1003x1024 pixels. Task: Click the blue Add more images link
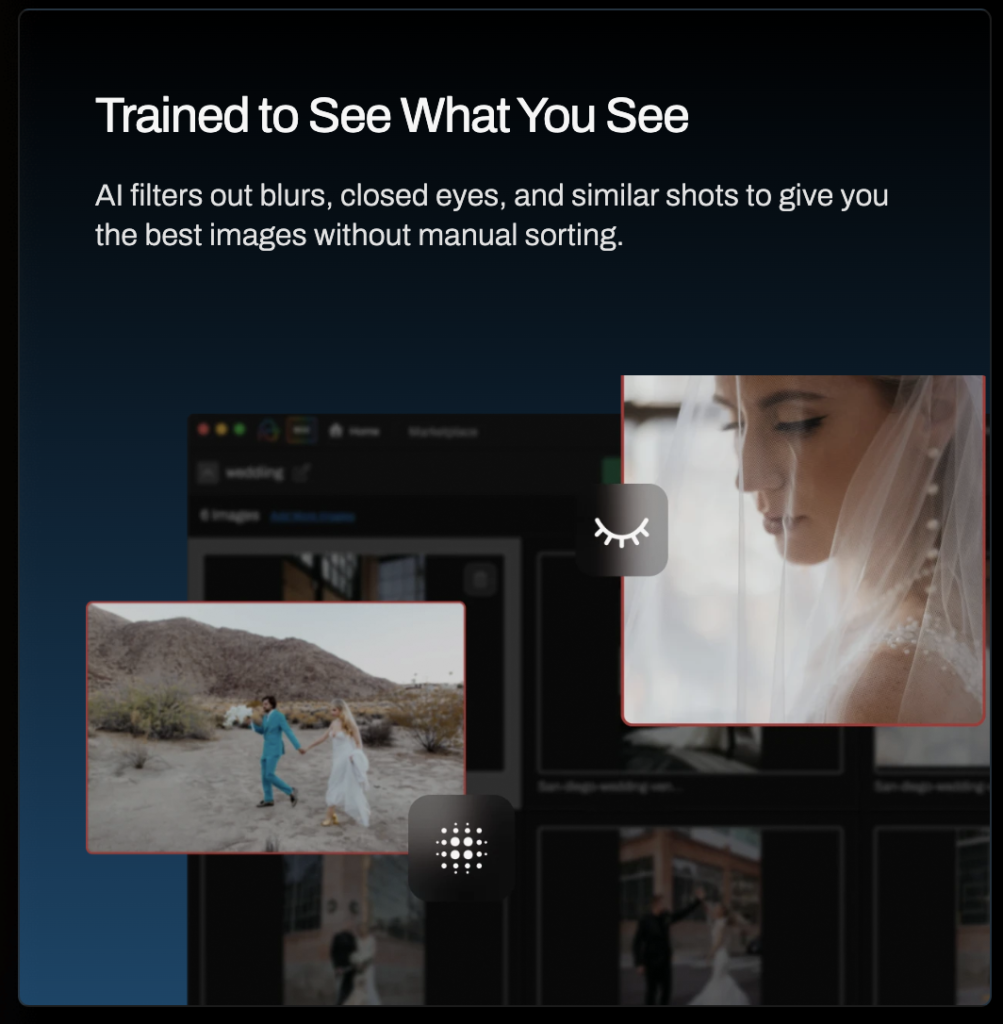312,517
